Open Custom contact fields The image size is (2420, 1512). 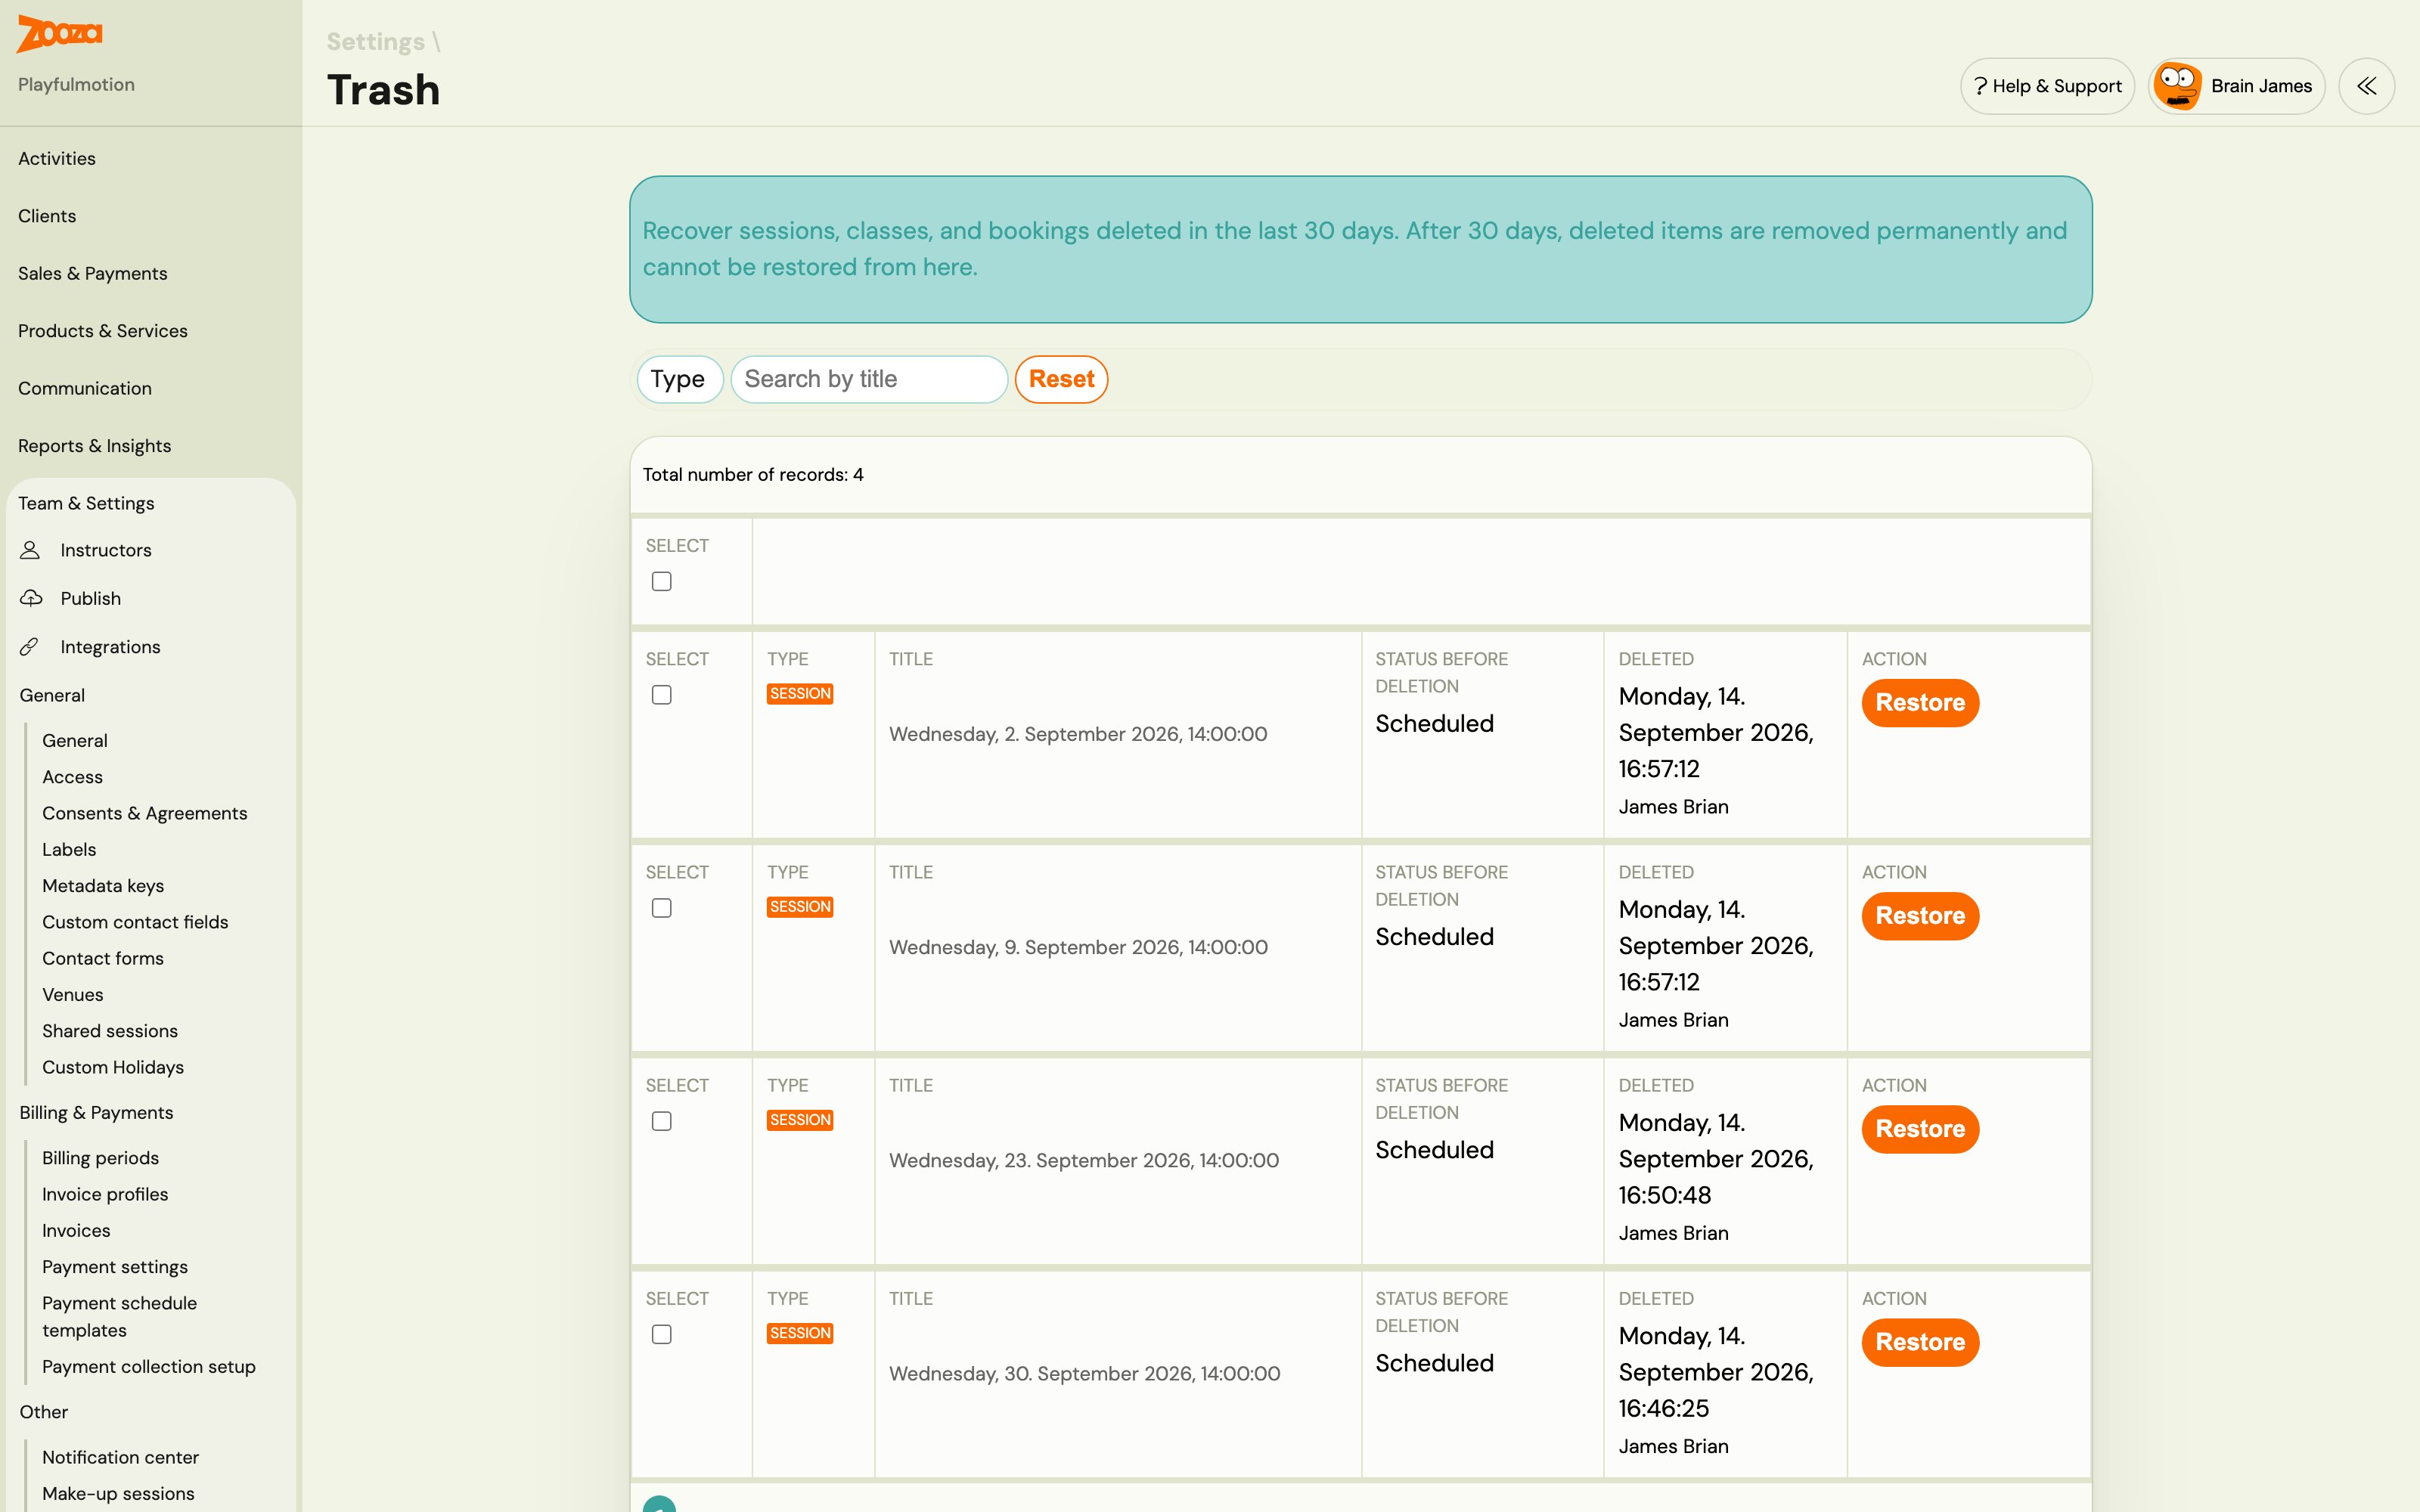click(x=135, y=922)
